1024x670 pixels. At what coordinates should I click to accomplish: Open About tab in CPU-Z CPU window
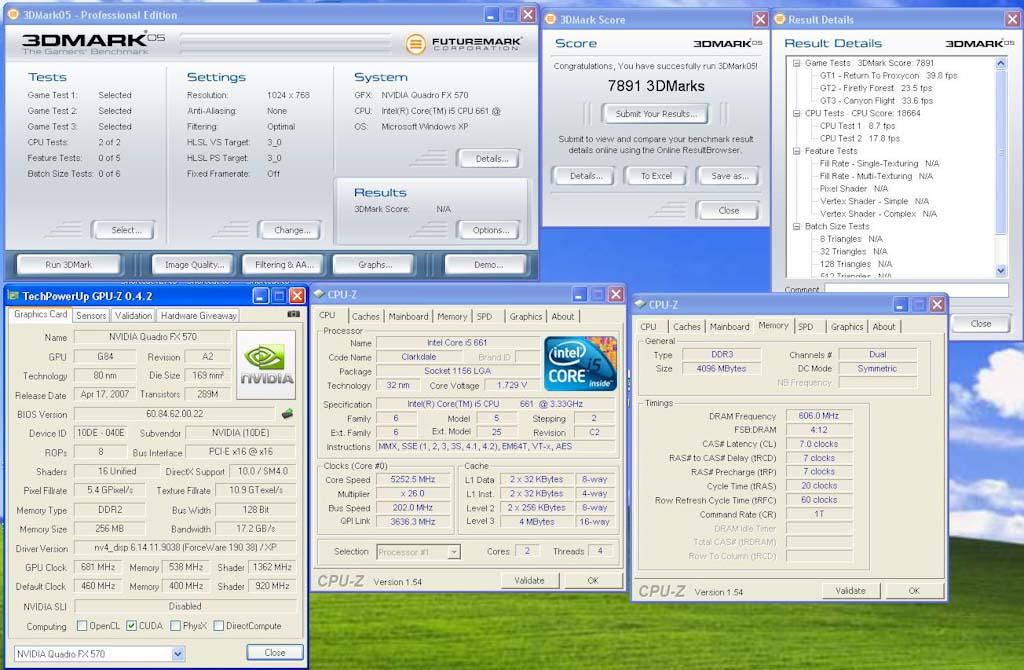(x=562, y=316)
